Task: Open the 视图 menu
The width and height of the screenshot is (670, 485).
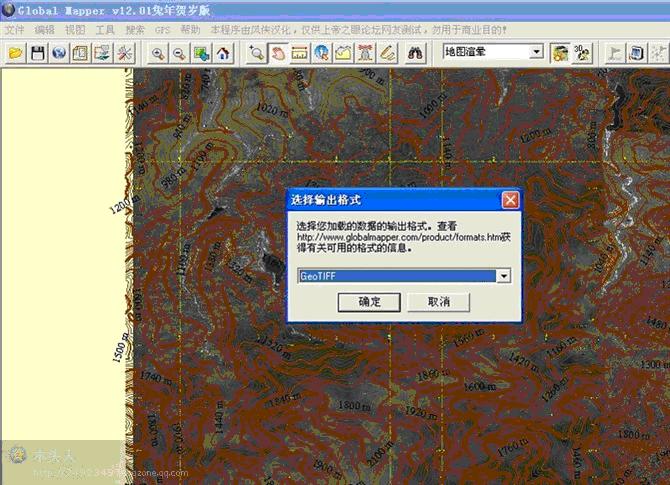Action: click(75, 30)
